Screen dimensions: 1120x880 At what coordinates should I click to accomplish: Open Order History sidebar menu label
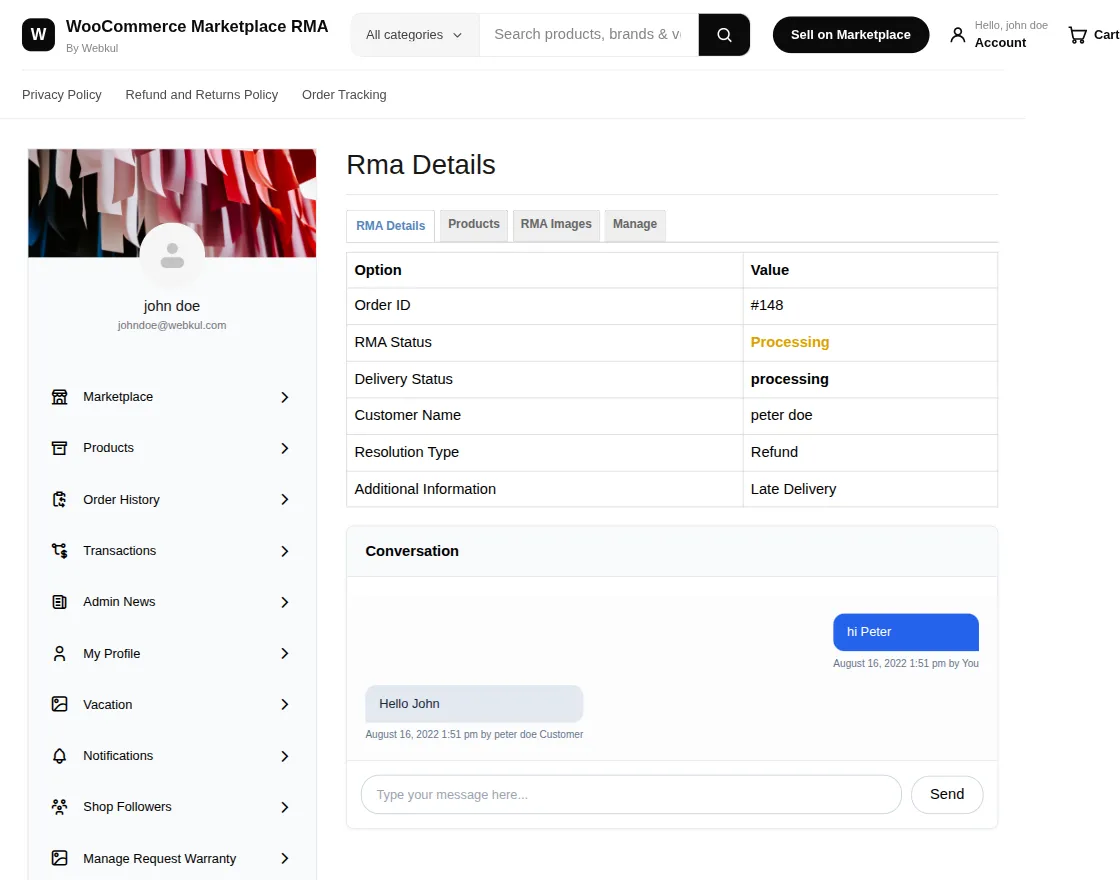tap(121, 499)
